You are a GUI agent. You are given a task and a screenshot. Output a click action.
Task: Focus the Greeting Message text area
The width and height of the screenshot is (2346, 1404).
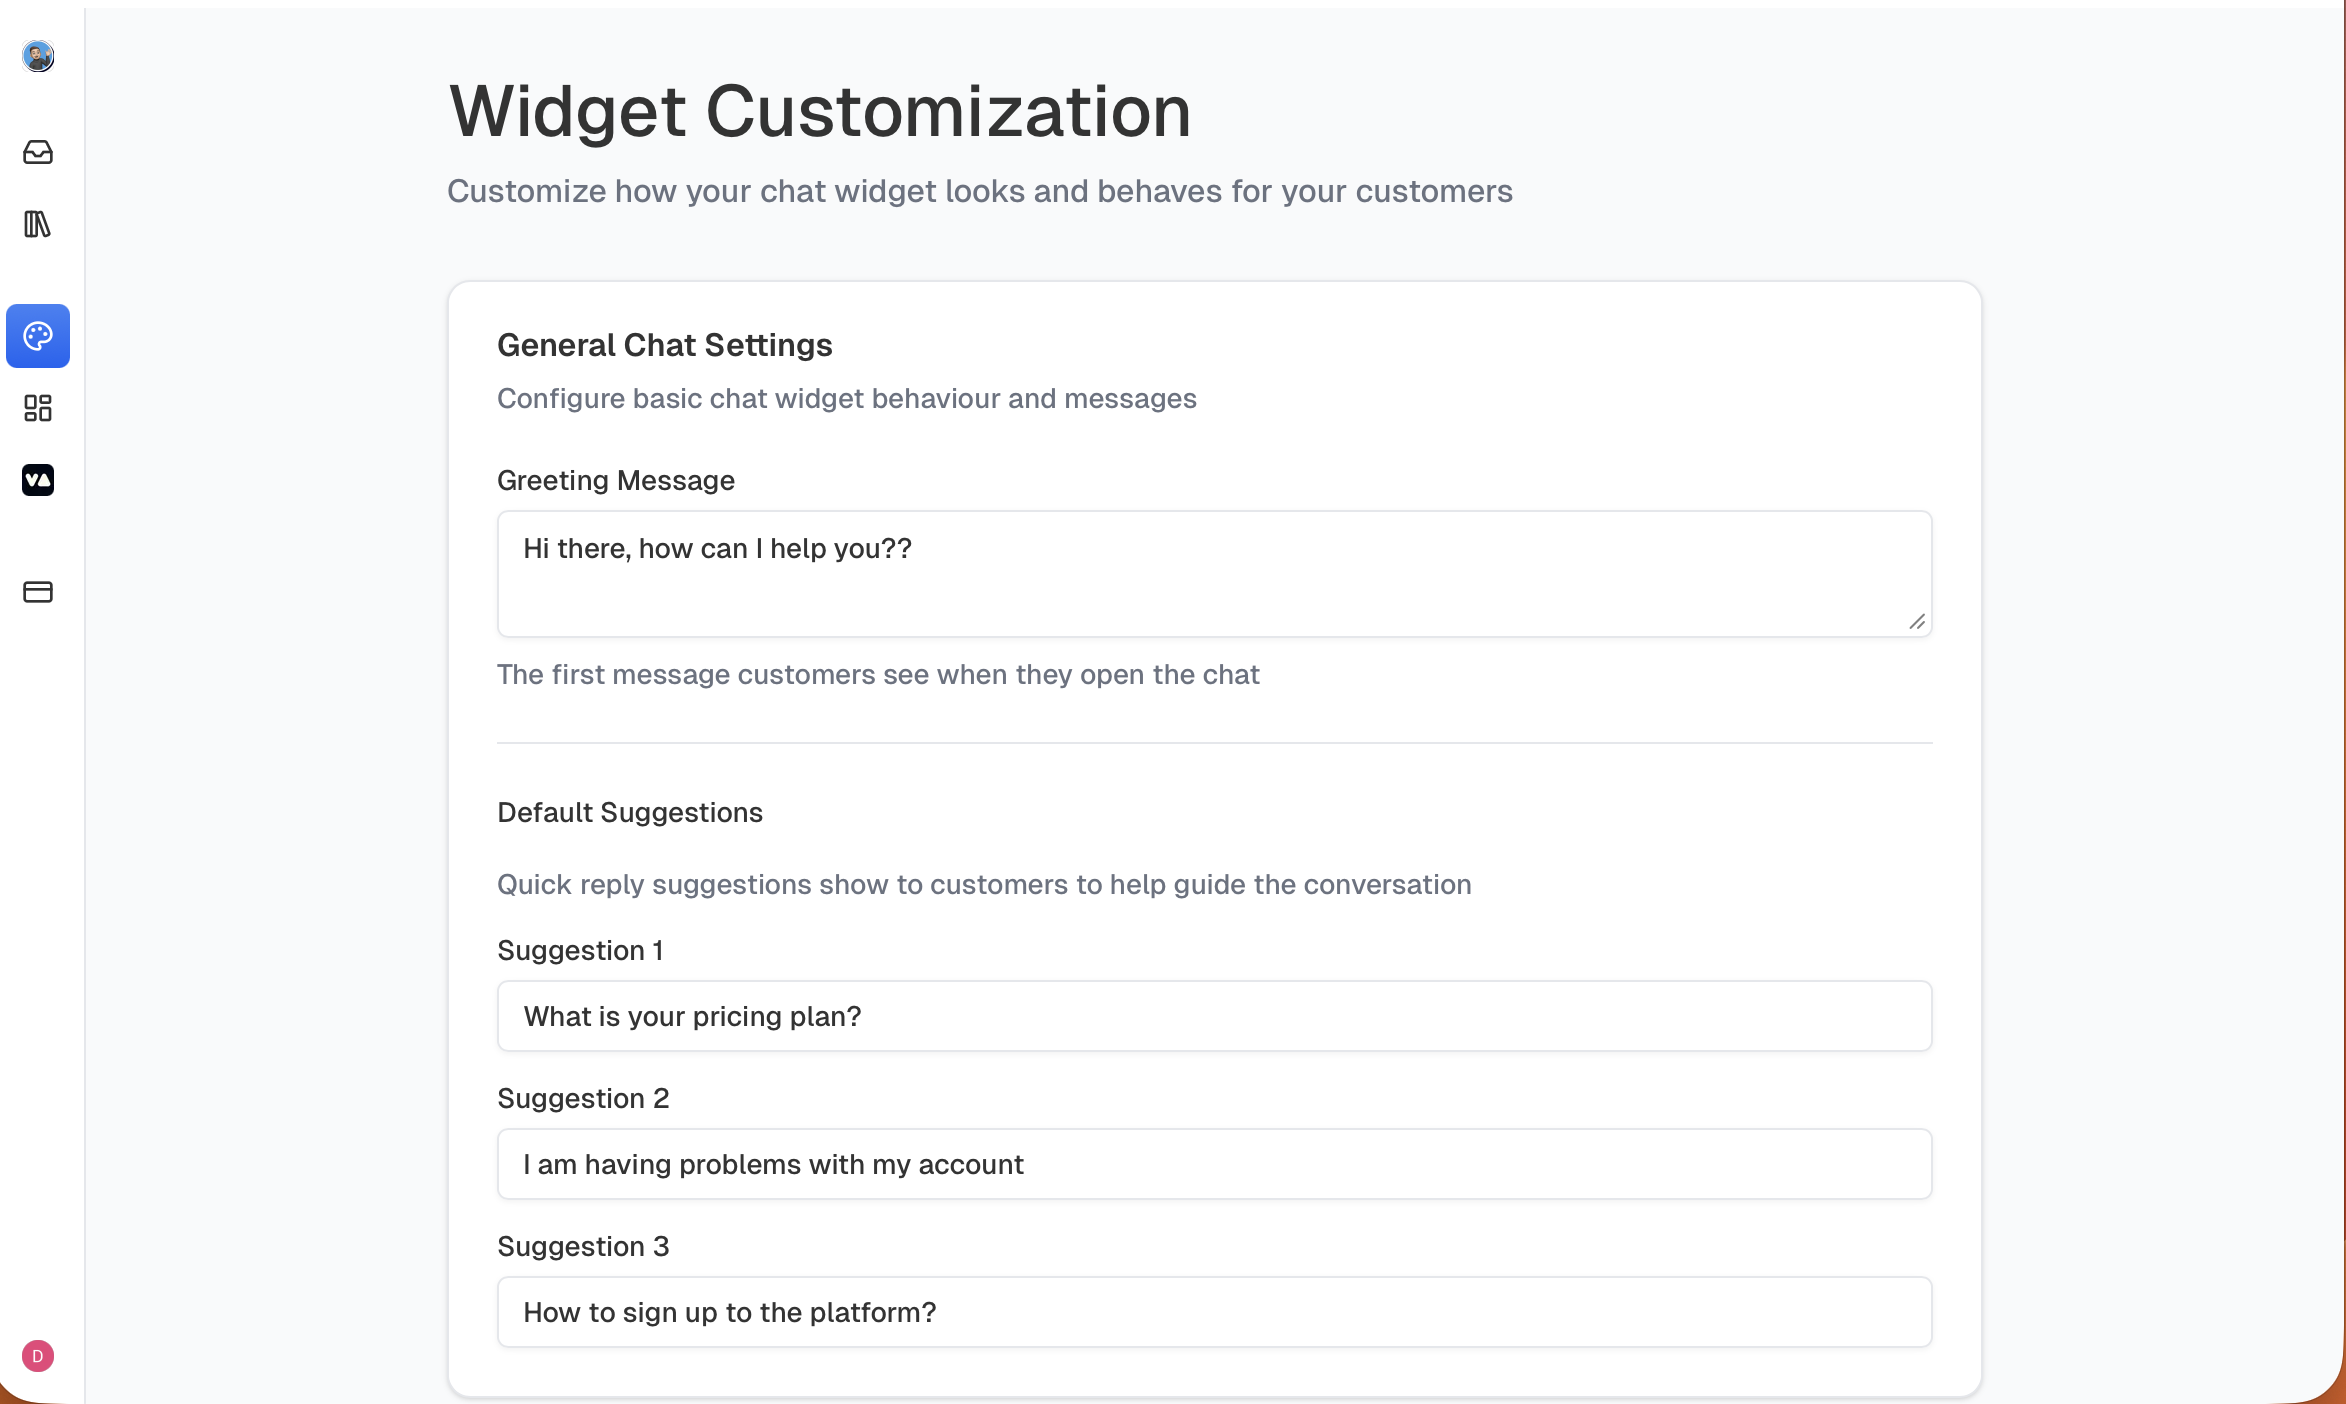[1214, 574]
